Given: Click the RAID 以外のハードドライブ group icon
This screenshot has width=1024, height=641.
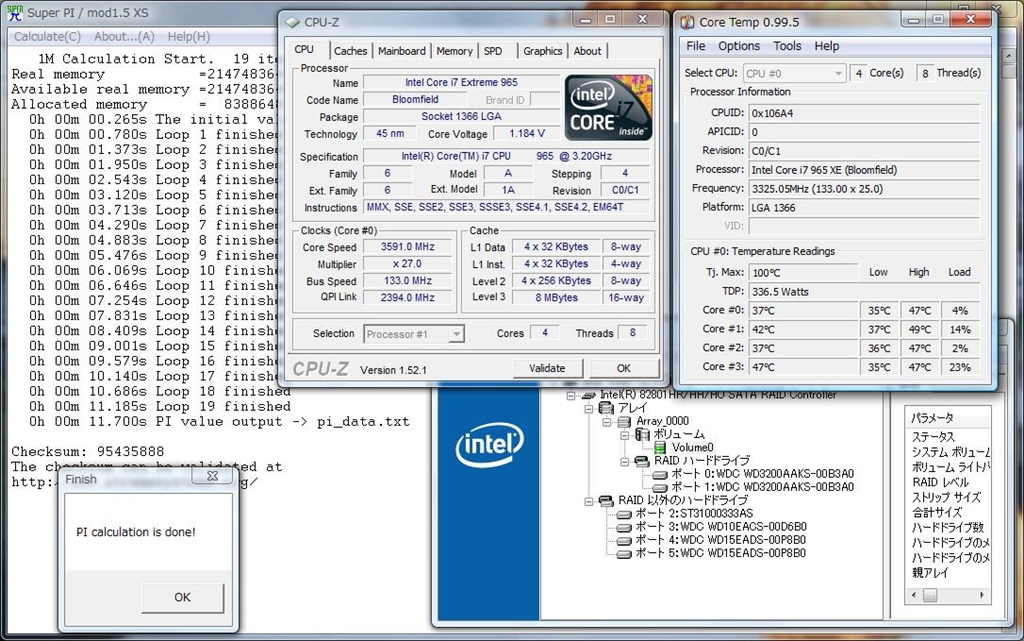Looking at the screenshot, I should pyautogui.click(x=606, y=501).
